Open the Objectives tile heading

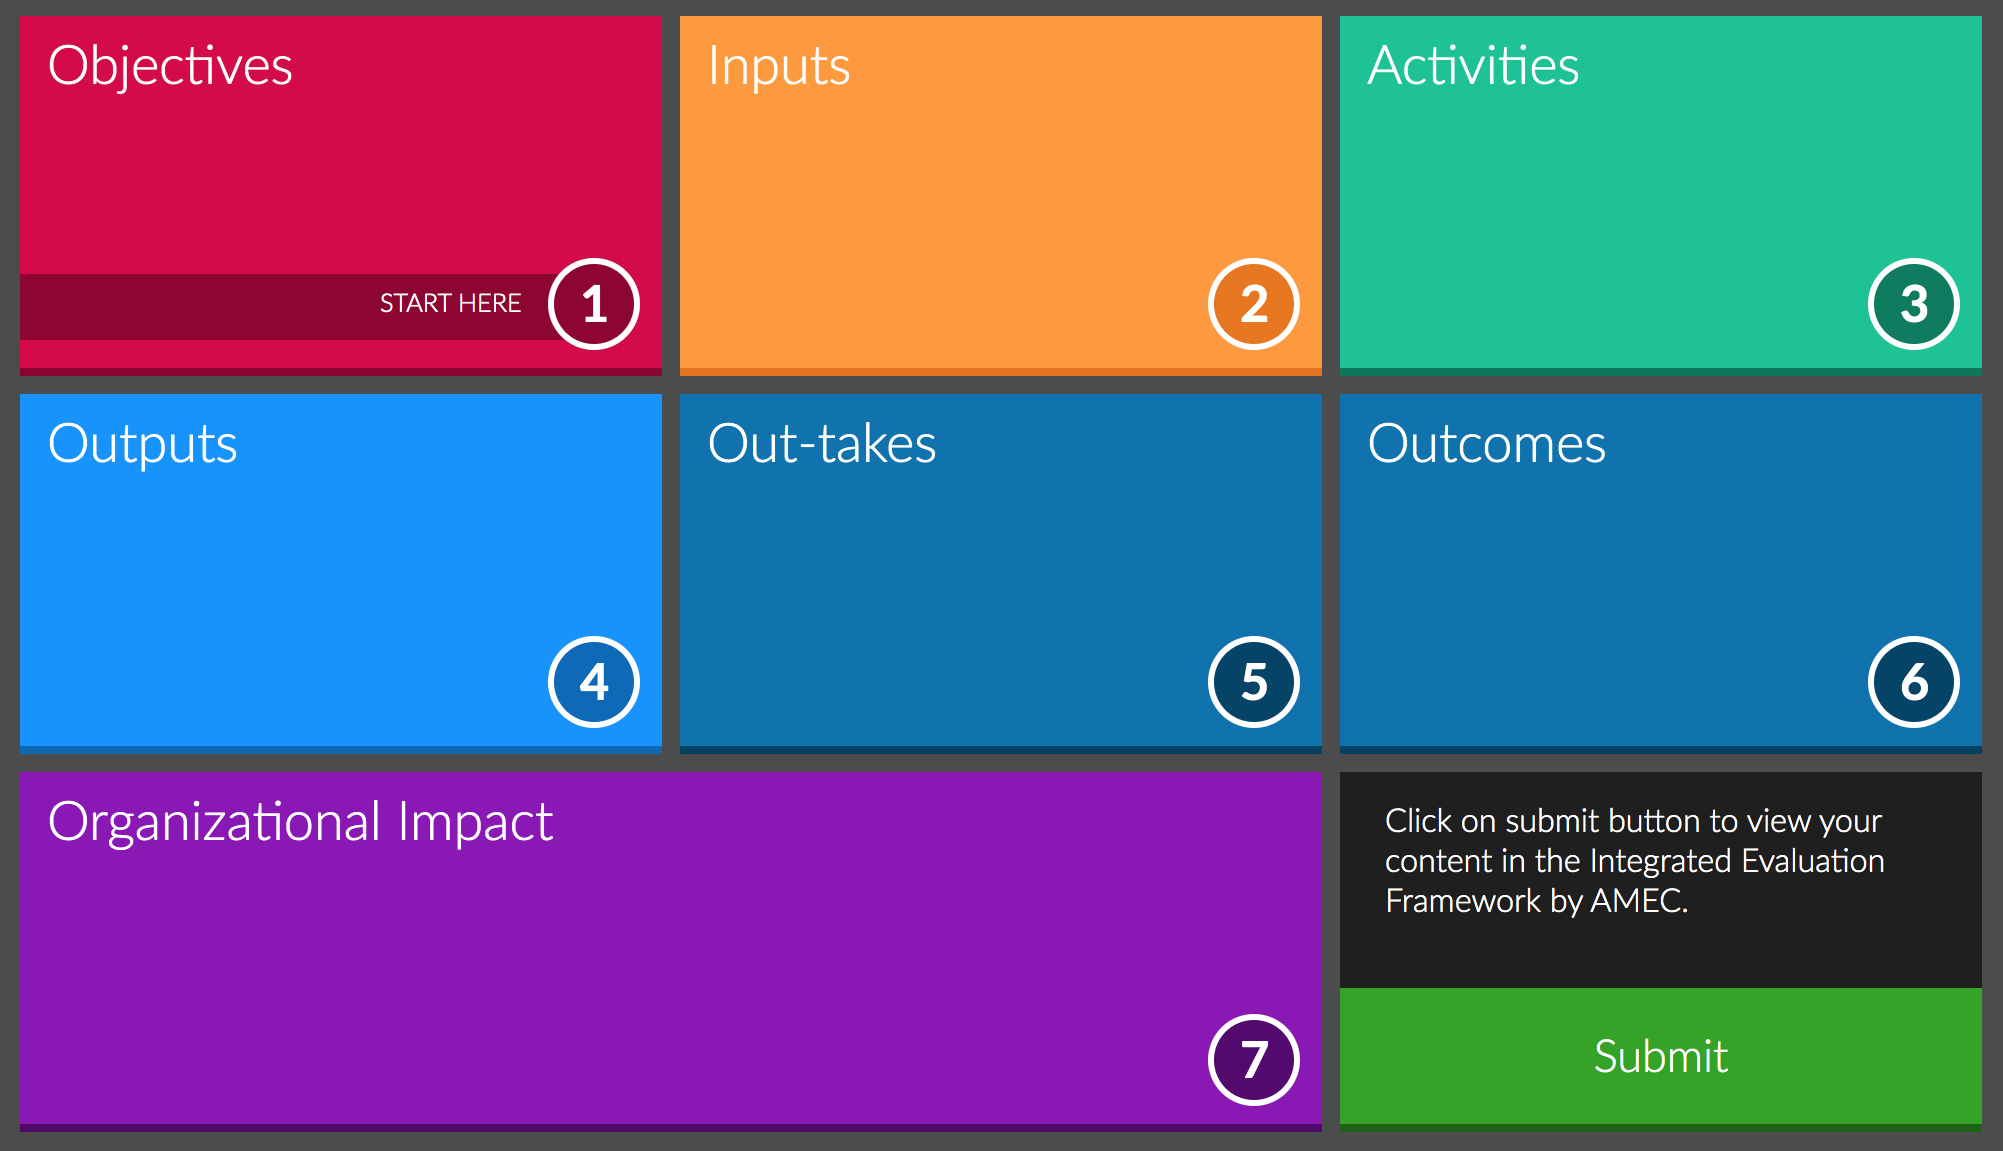click(x=170, y=66)
